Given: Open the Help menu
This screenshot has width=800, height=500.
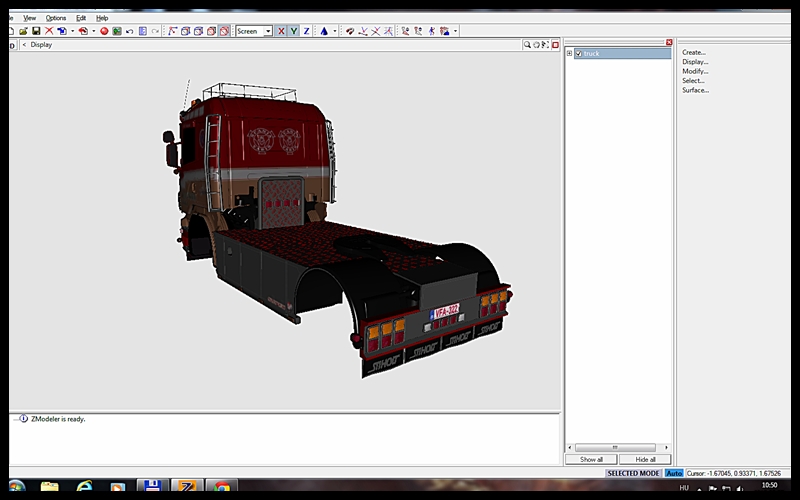Looking at the screenshot, I should [x=102, y=18].
